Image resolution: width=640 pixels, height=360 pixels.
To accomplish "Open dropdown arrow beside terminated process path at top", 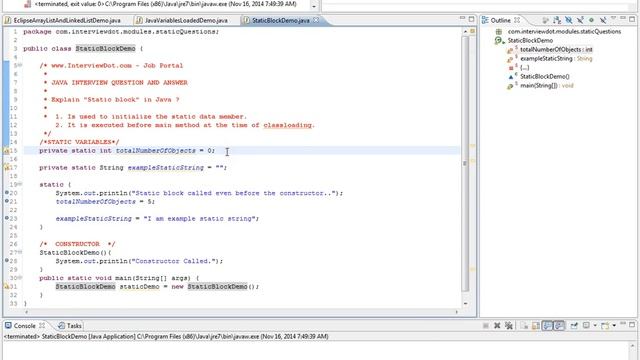I will [x=313, y=7].
